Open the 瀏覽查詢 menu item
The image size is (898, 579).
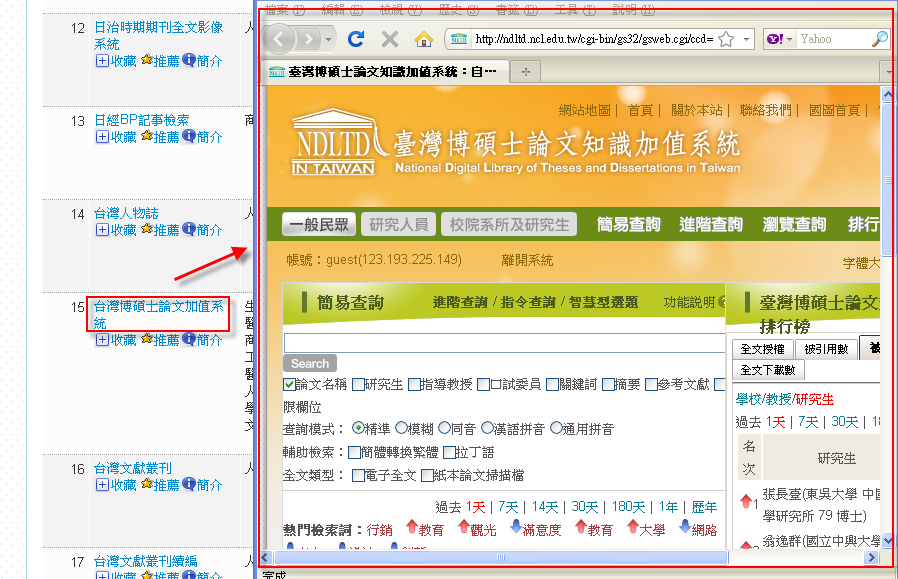pyautogui.click(x=794, y=224)
